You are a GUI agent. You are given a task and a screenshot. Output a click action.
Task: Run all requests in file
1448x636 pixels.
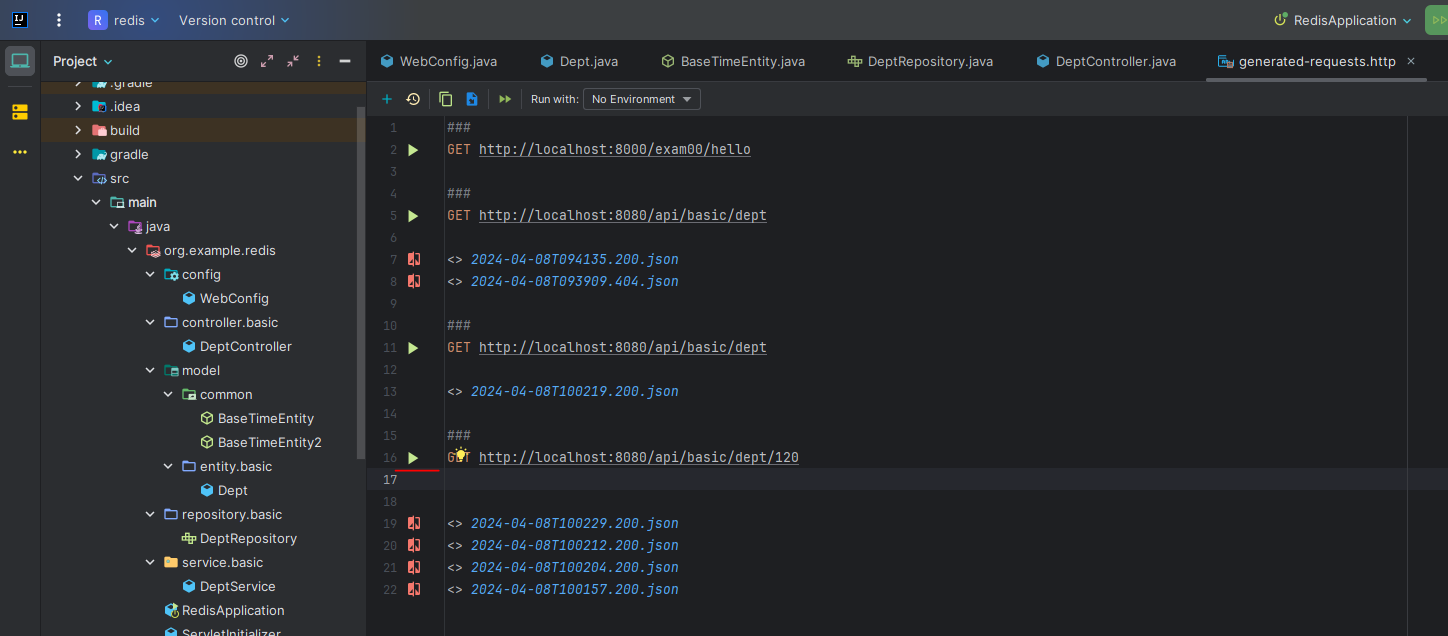[x=505, y=99]
